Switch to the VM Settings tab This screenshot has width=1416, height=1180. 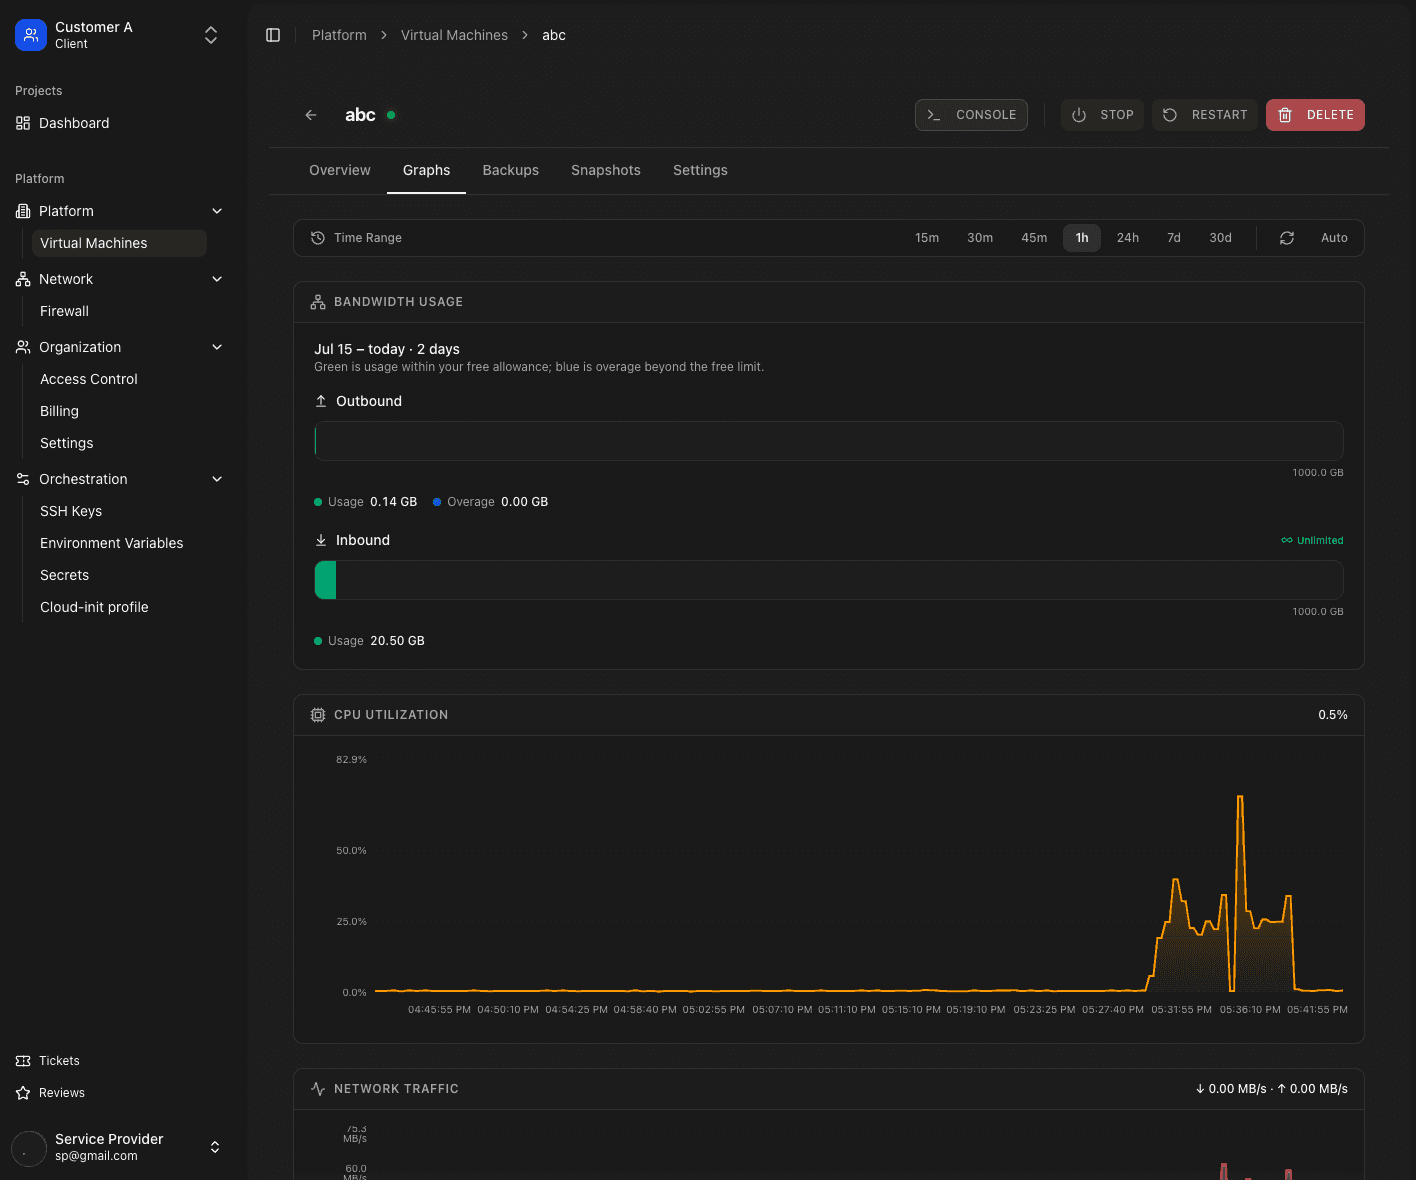pyautogui.click(x=700, y=170)
